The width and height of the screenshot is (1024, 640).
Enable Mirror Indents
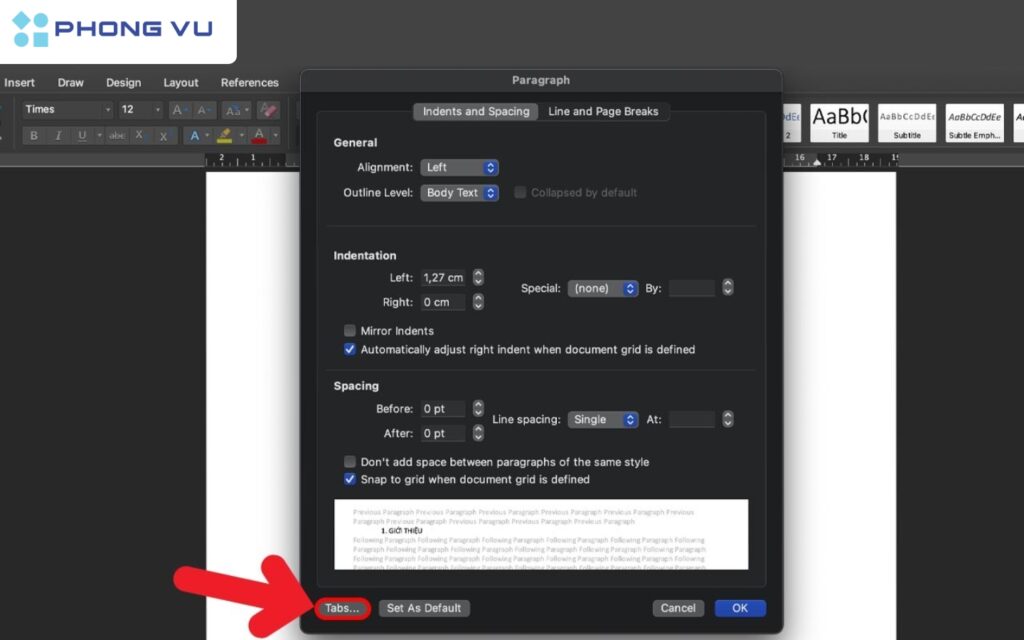[351, 330]
